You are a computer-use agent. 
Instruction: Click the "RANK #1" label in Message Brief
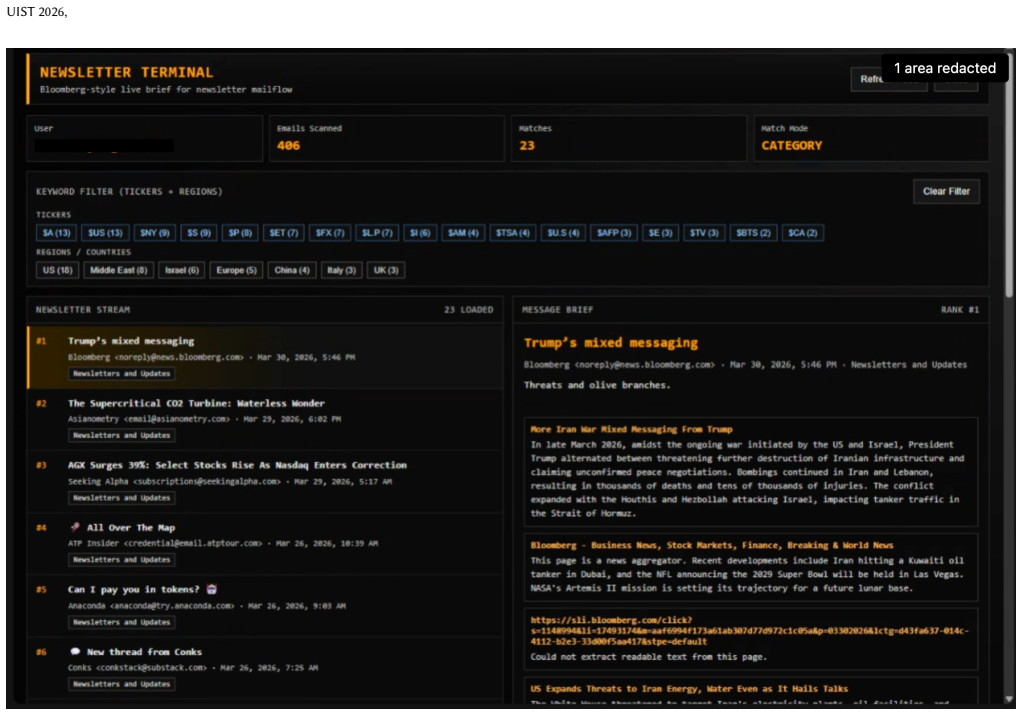tap(959, 310)
